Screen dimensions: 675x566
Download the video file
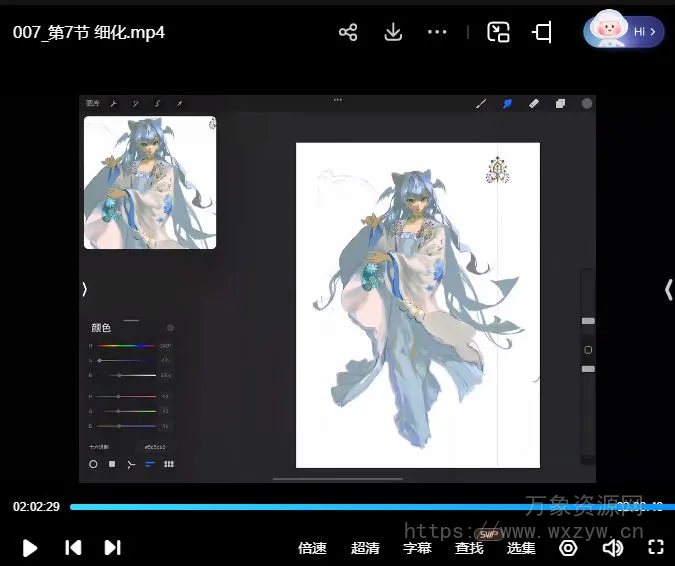point(393,32)
